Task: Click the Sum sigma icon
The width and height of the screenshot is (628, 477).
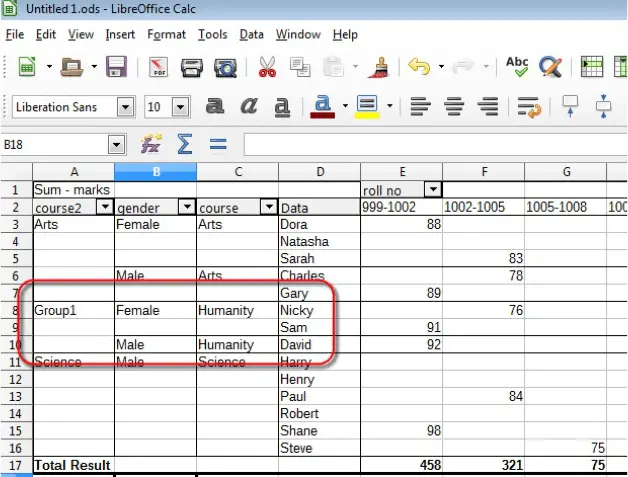Action: coord(184,144)
